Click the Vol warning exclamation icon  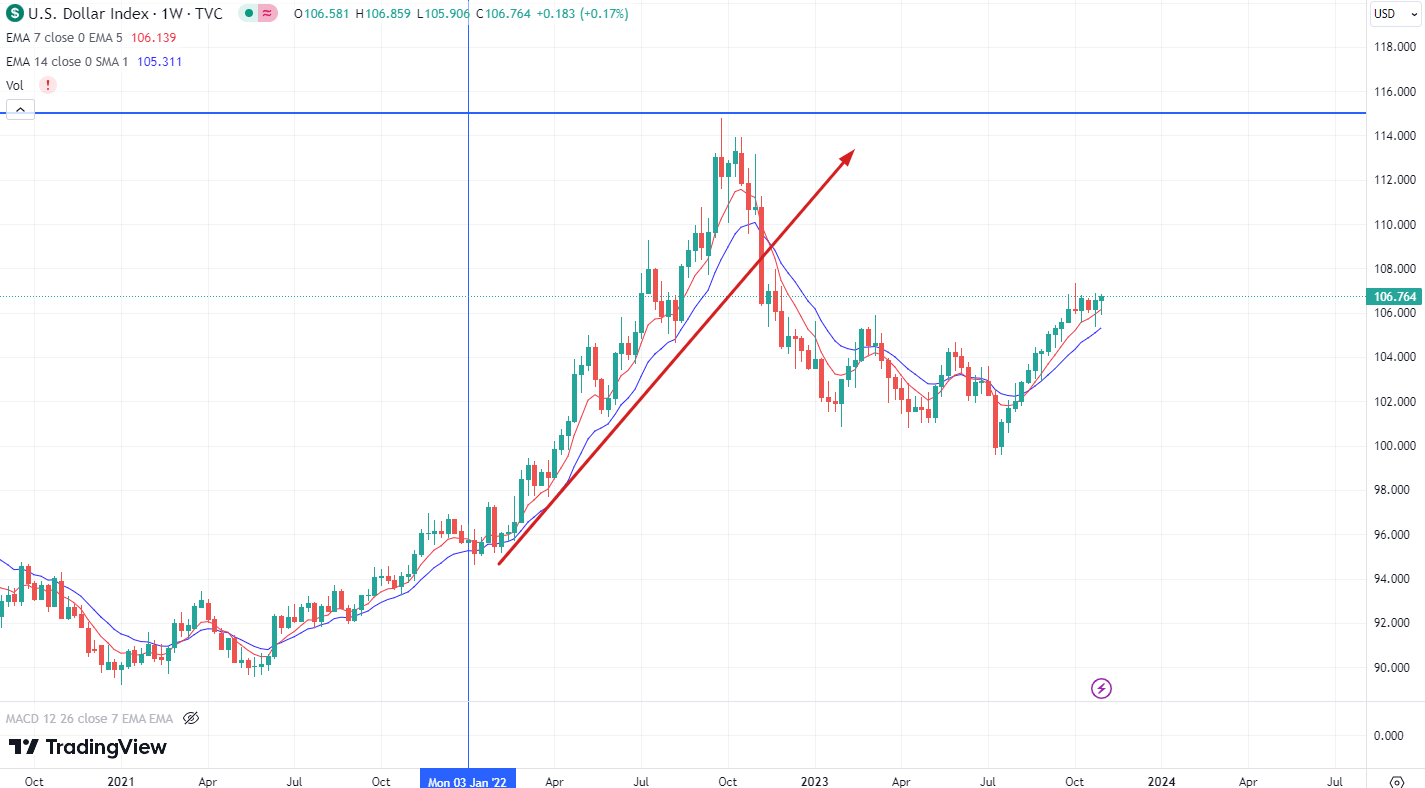[x=48, y=85]
